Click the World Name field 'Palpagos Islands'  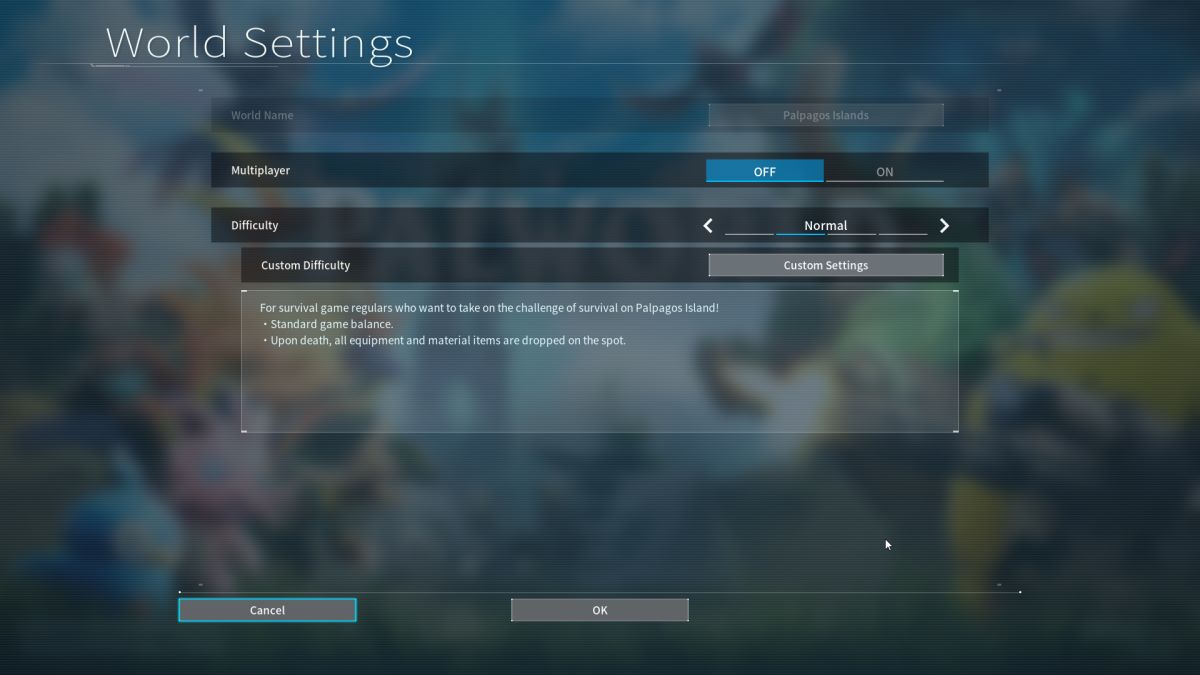pyautogui.click(x=825, y=115)
